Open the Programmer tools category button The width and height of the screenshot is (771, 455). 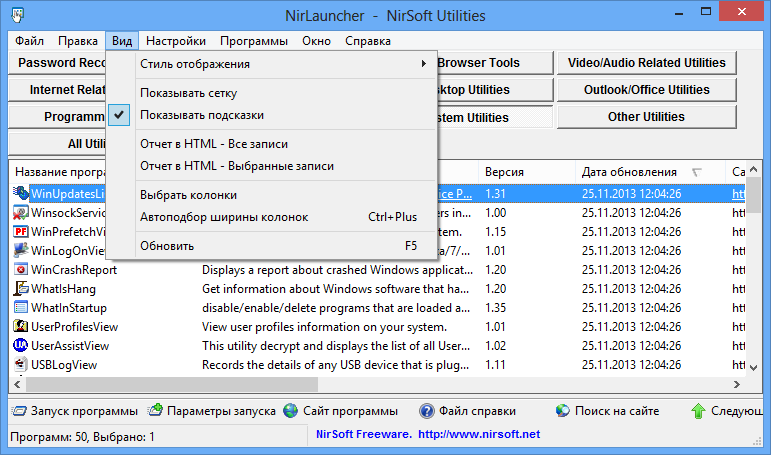click(x=58, y=117)
